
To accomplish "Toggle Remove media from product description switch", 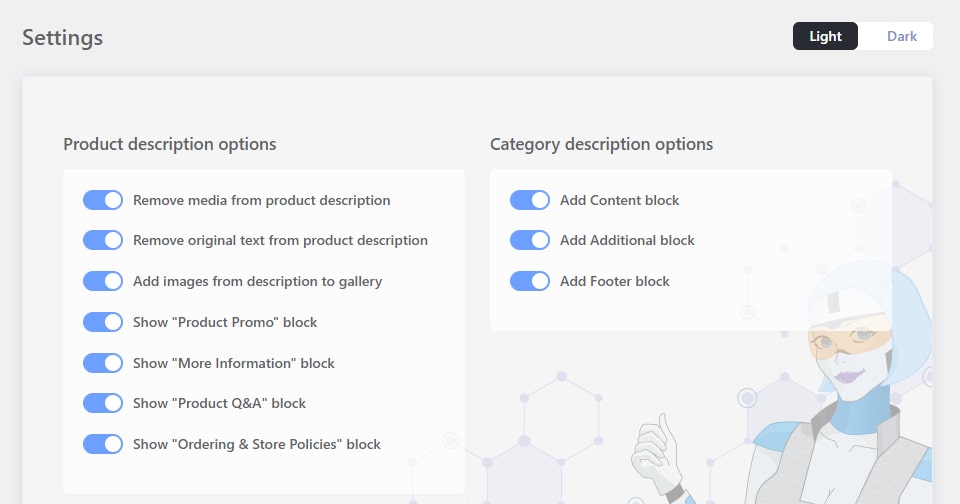I will pyautogui.click(x=103, y=200).
